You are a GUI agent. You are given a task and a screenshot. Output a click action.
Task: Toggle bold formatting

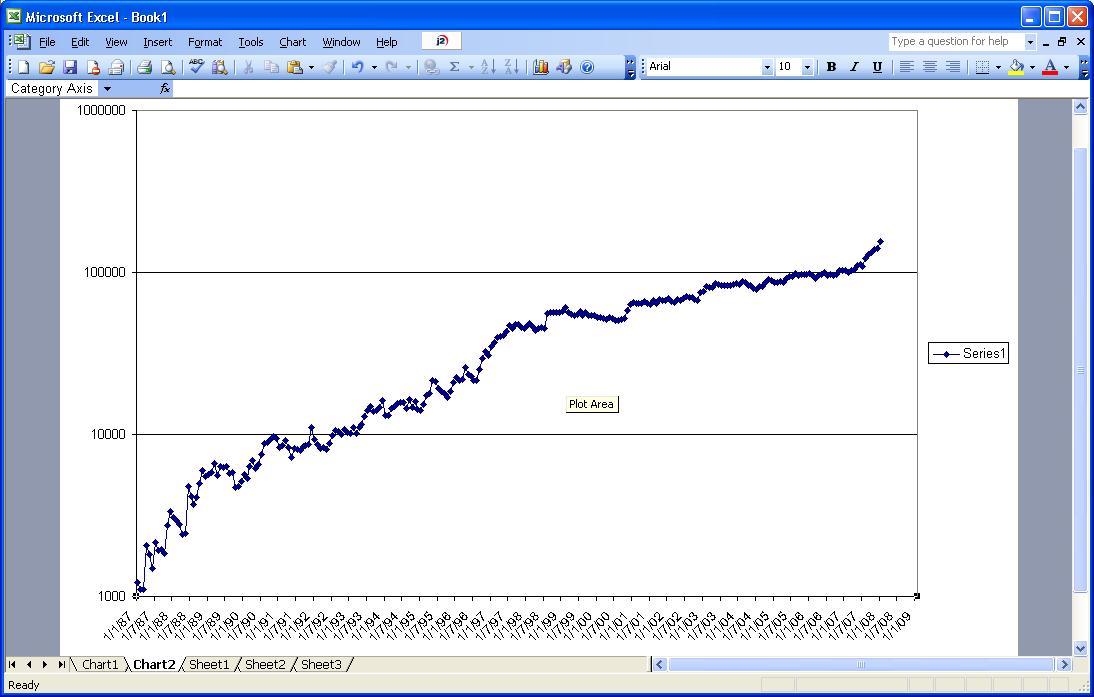pos(831,67)
